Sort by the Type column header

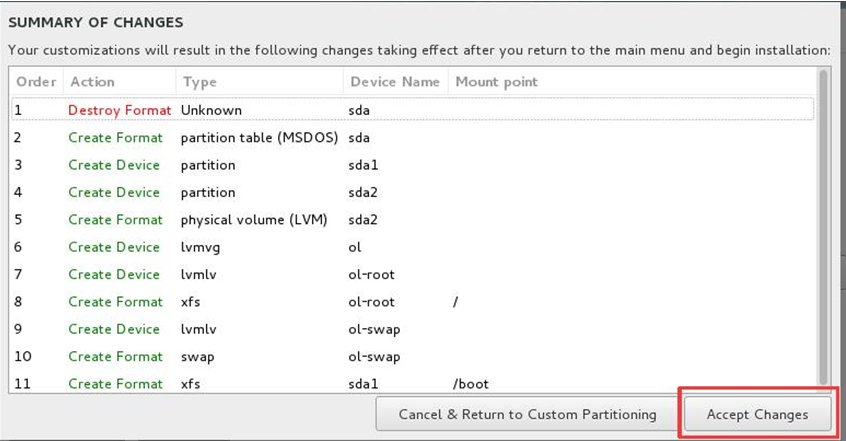click(260, 82)
